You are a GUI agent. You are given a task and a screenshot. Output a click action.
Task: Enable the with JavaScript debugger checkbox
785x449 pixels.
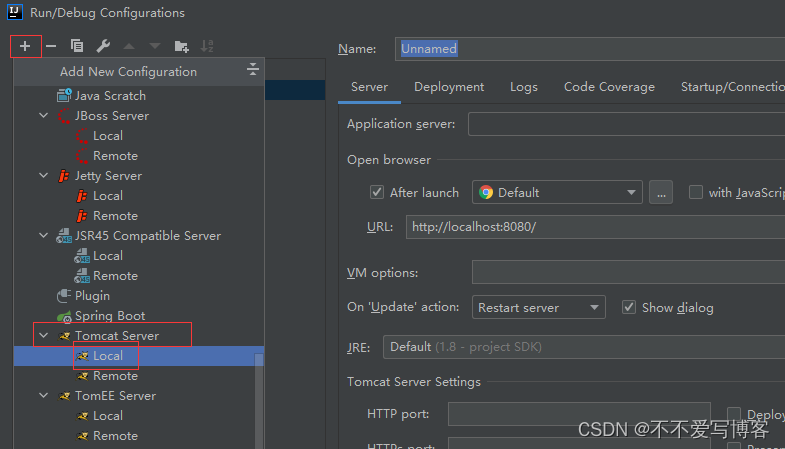(x=696, y=192)
